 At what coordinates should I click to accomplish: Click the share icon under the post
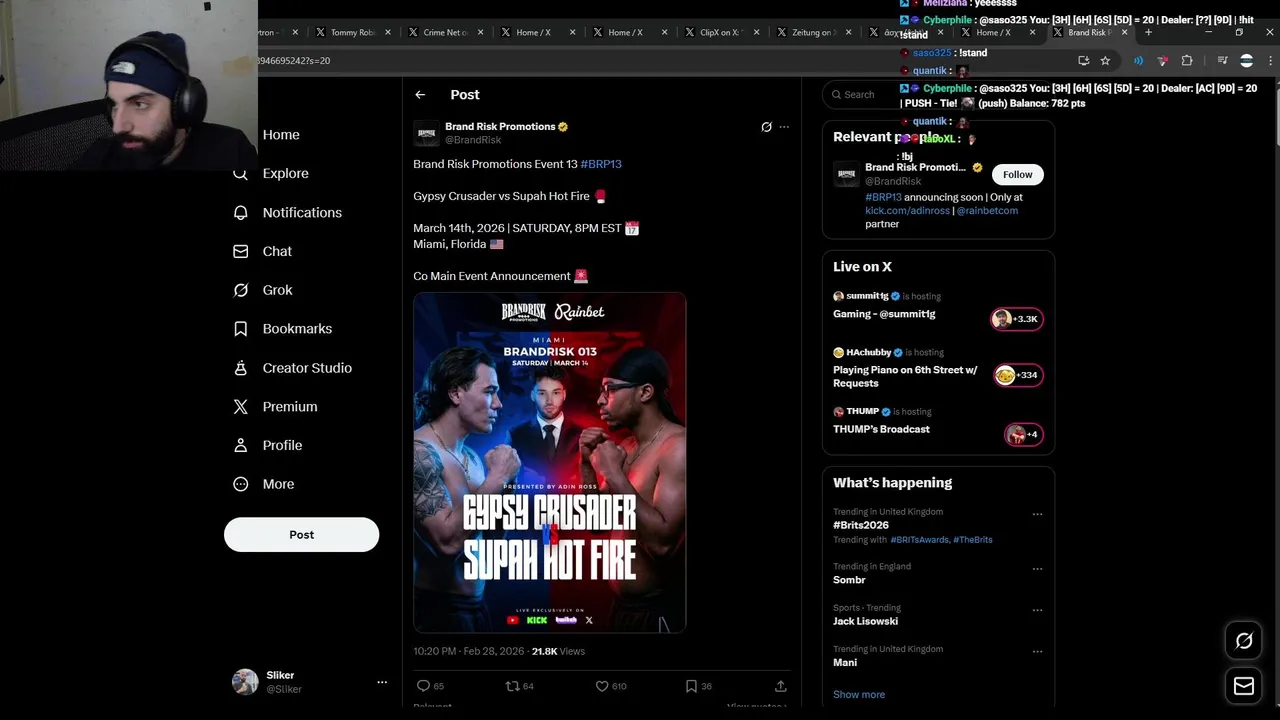point(780,686)
